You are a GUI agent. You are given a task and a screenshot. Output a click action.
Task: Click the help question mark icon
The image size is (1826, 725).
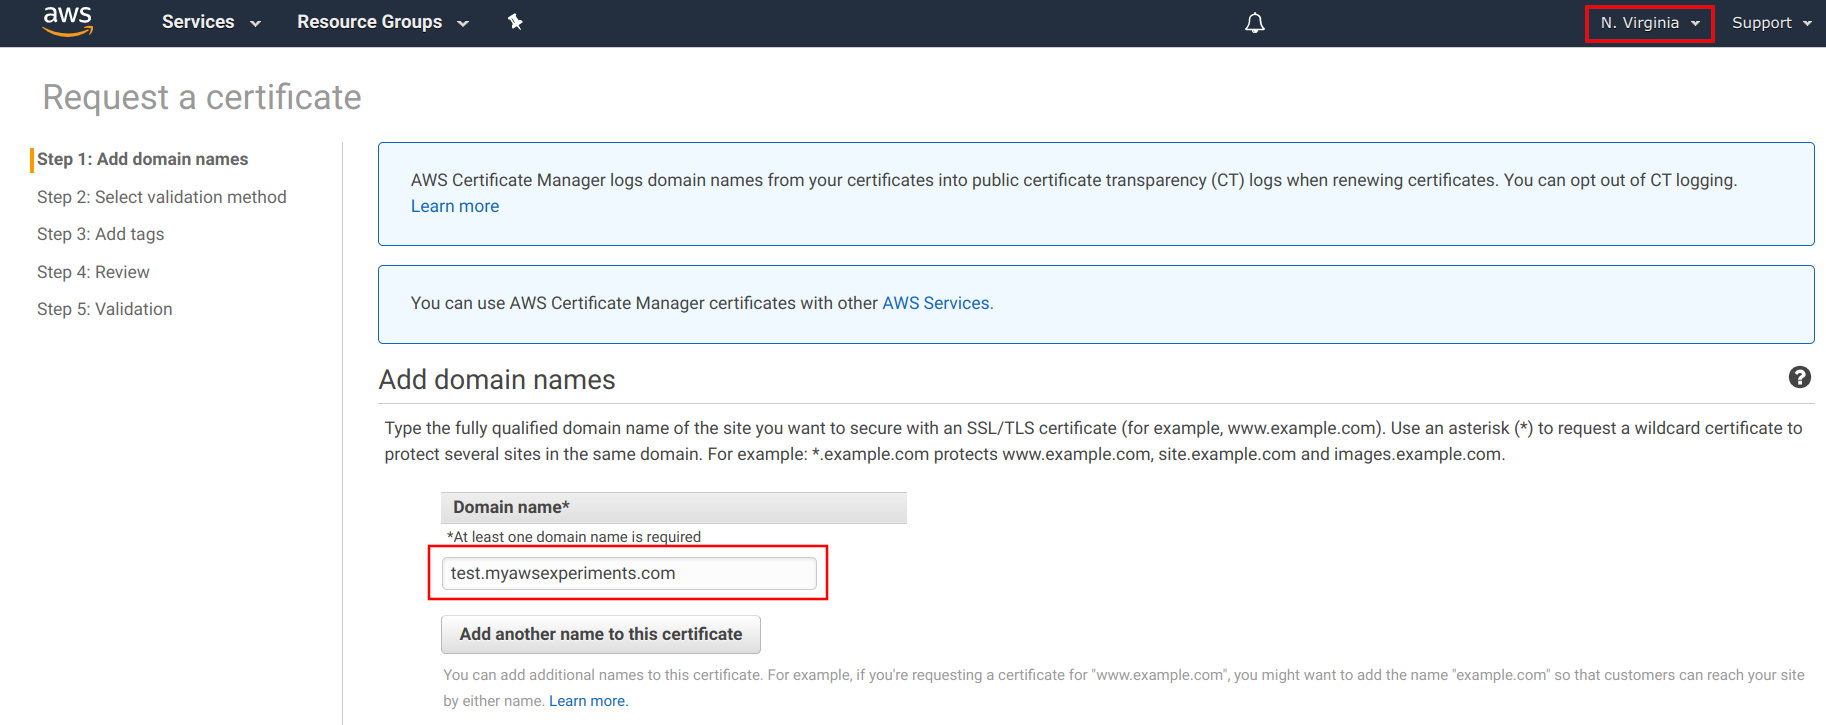pos(1799,377)
